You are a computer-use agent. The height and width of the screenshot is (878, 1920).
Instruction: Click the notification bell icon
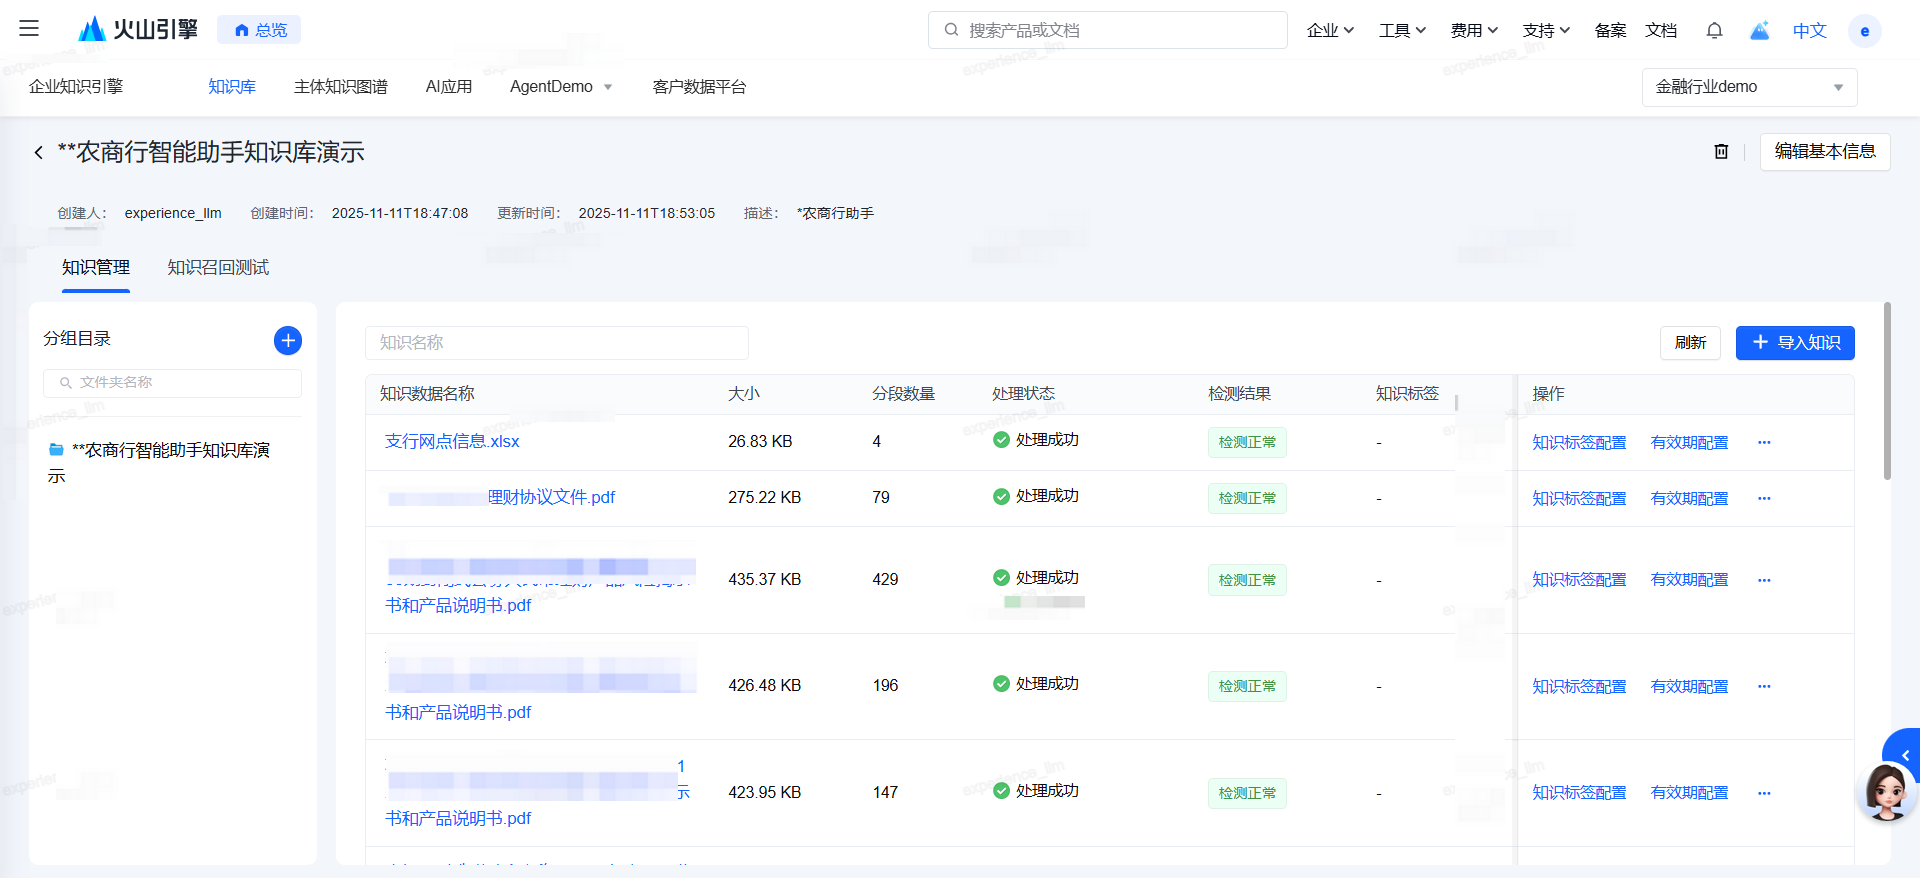tap(1714, 31)
